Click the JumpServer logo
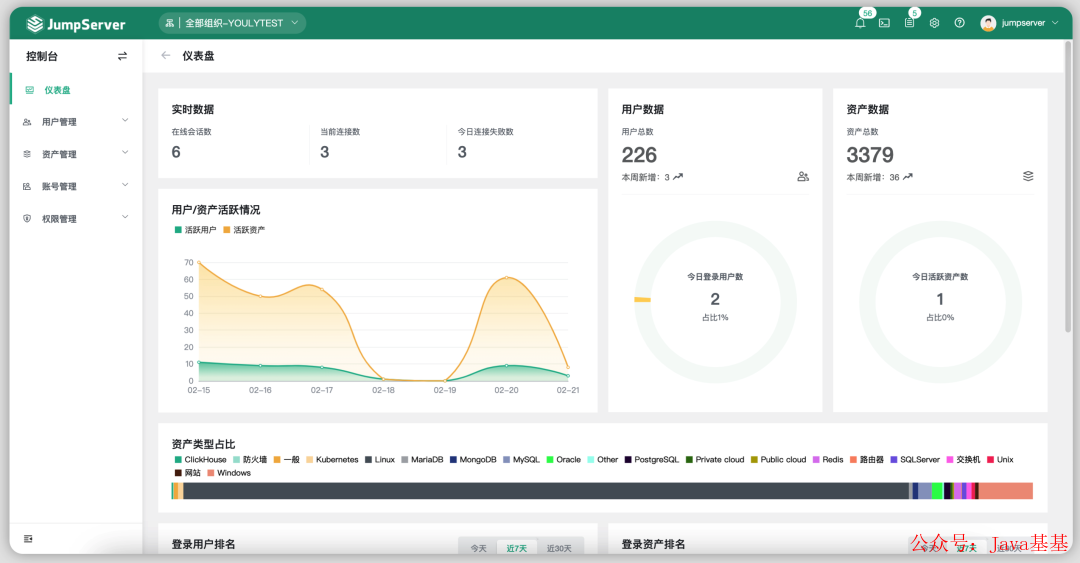The image size is (1080, 563). pyautogui.click(x=76, y=24)
